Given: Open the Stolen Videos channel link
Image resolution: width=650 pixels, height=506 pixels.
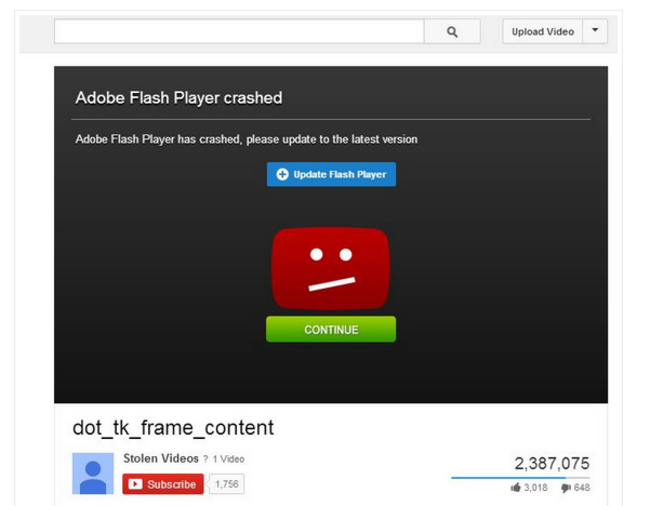Looking at the screenshot, I should (x=161, y=458).
